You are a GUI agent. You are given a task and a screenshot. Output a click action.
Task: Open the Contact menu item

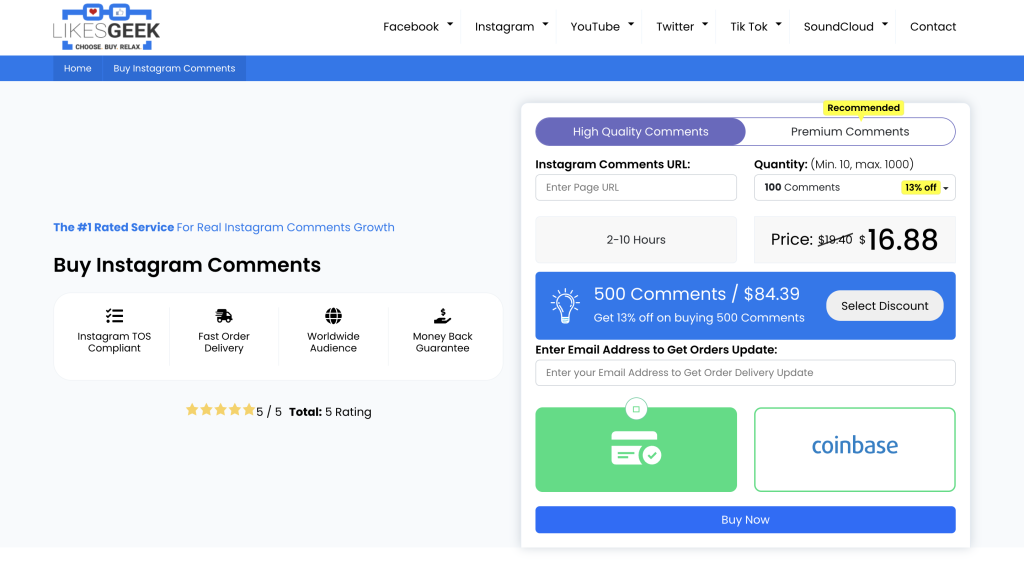click(932, 26)
